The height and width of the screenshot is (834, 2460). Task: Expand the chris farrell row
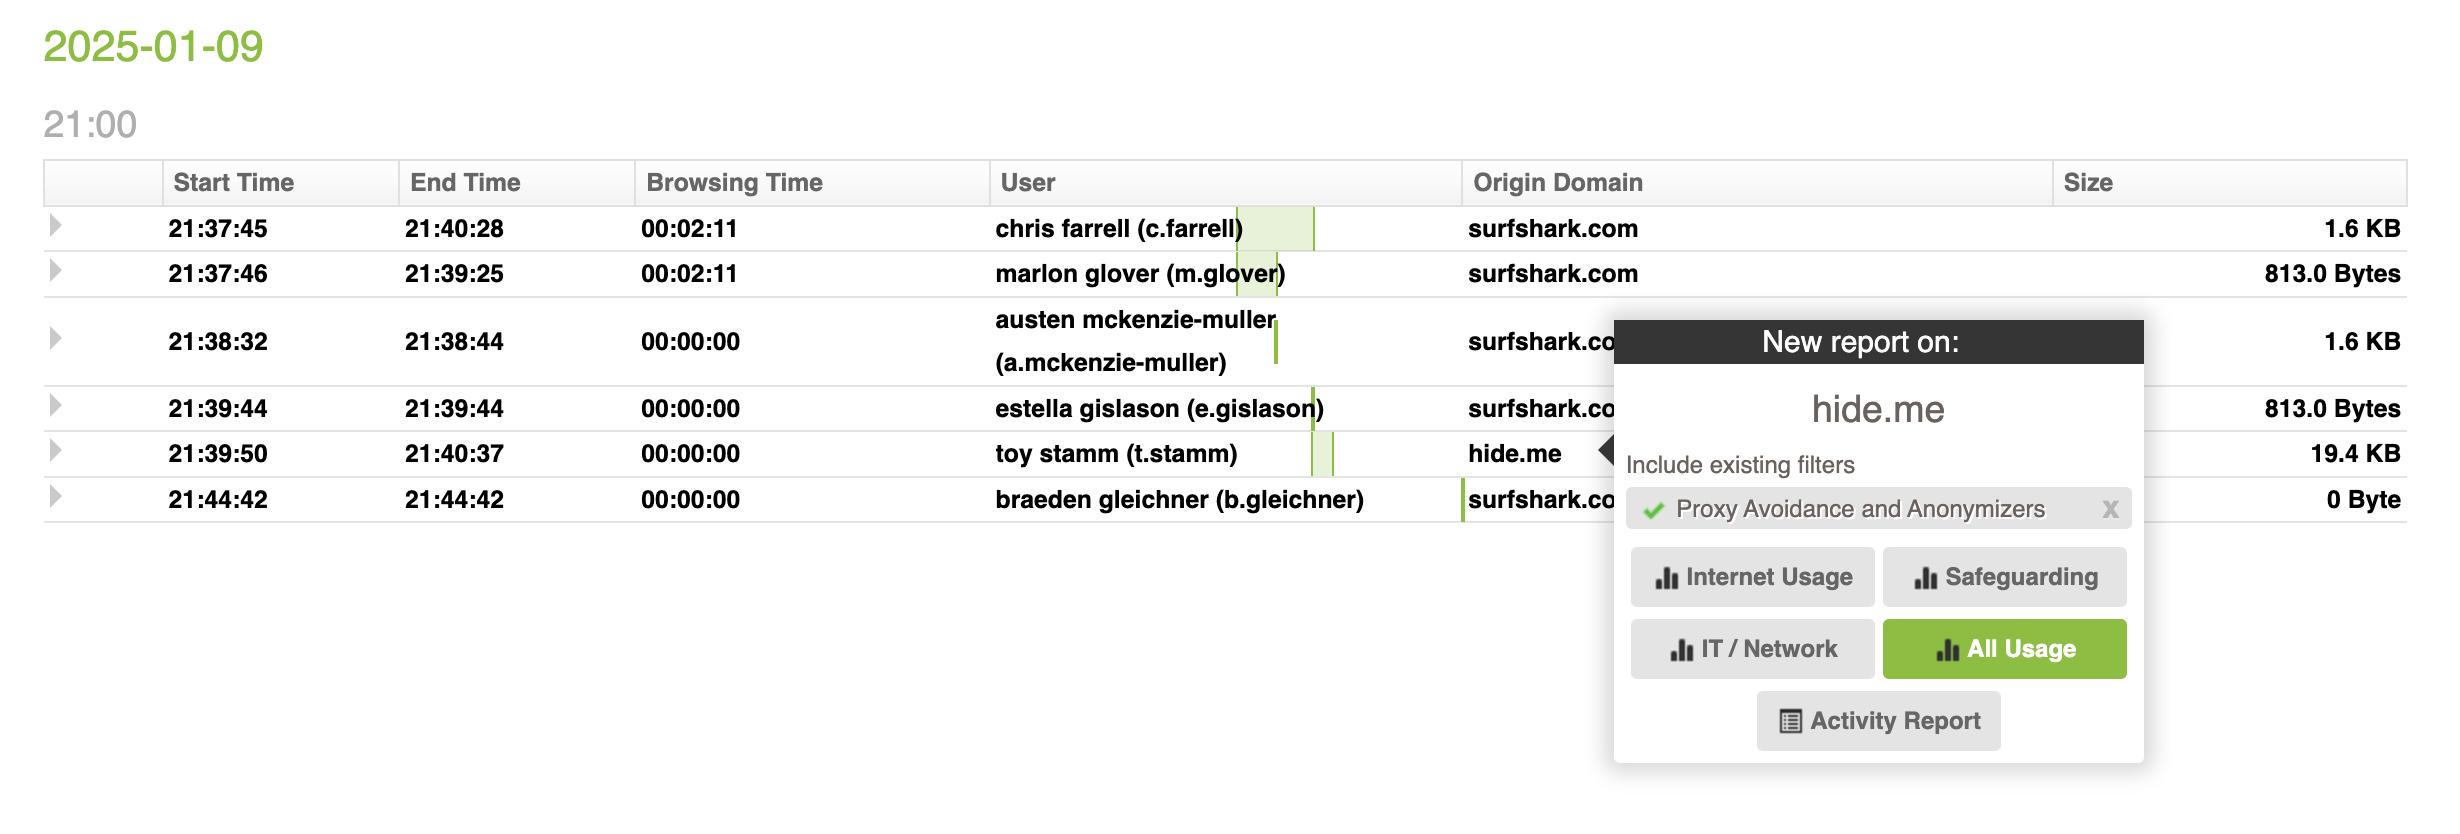coord(56,226)
